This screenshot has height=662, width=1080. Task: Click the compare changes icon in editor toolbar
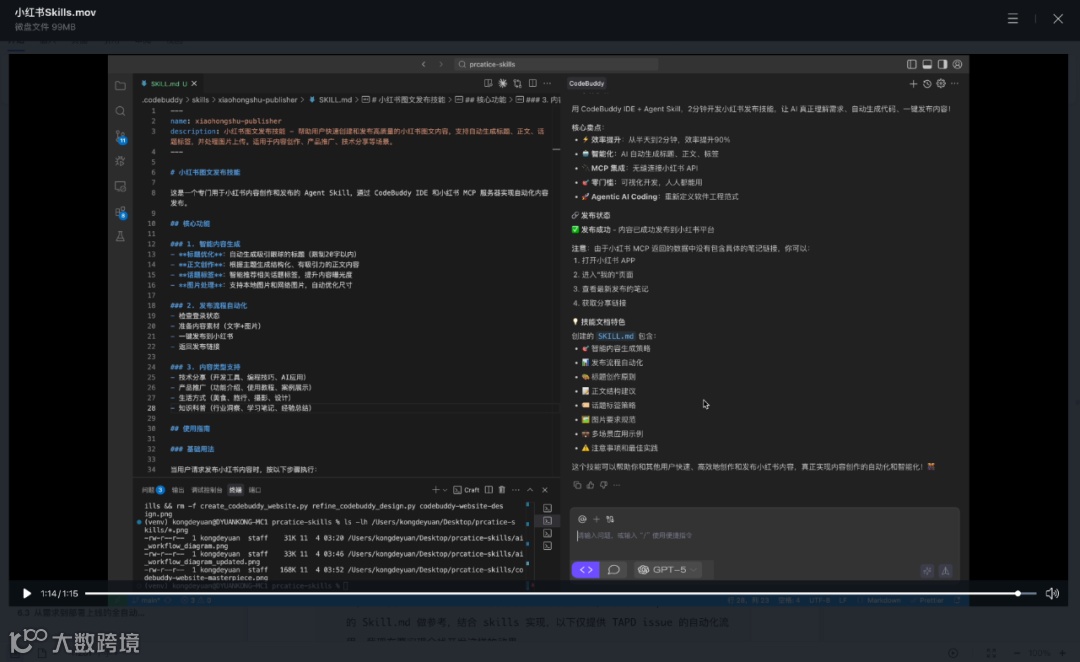(517, 83)
